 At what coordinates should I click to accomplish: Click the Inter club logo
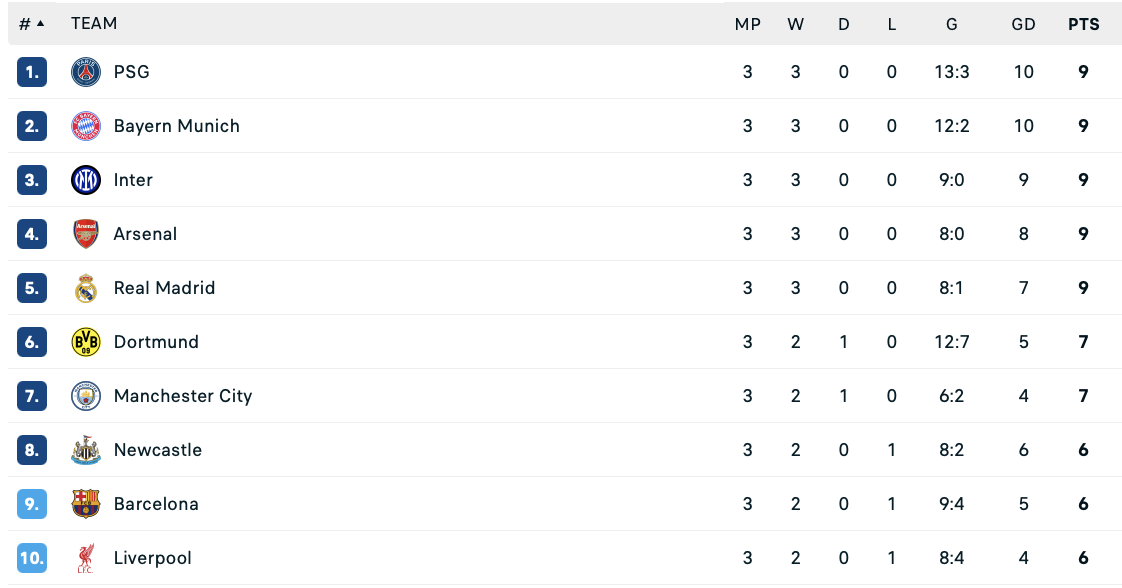[x=86, y=180]
